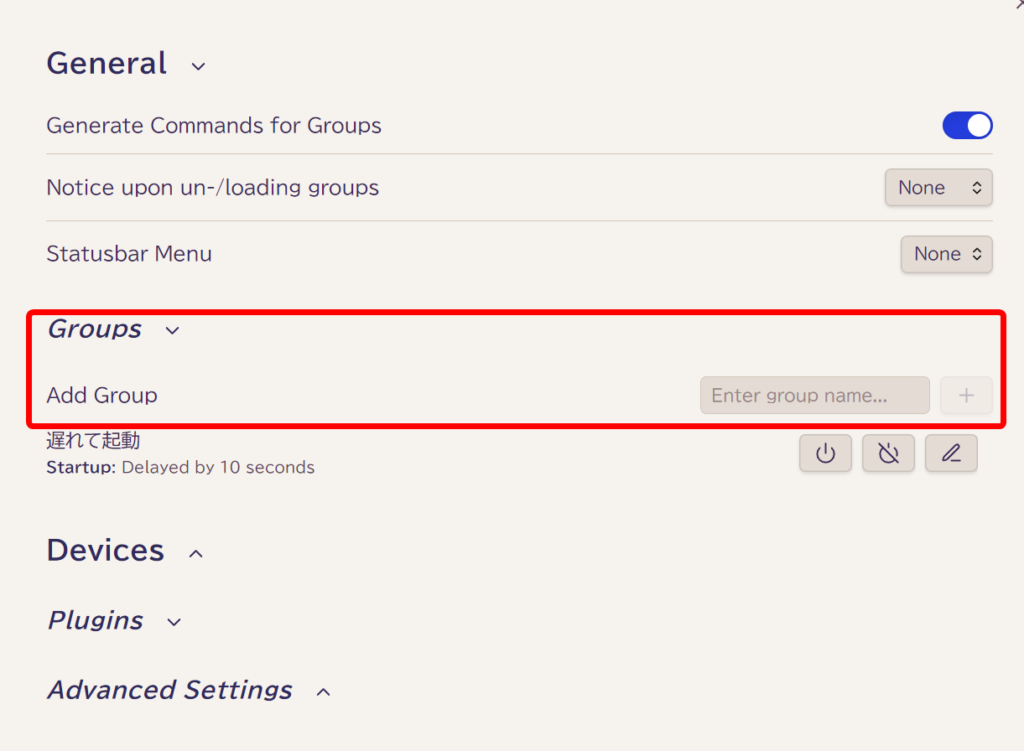This screenshot has height=751, width=1024.
Task: Click the chevron next to the Devices heading
Action: pyautogui.click(x=196, y=554)
